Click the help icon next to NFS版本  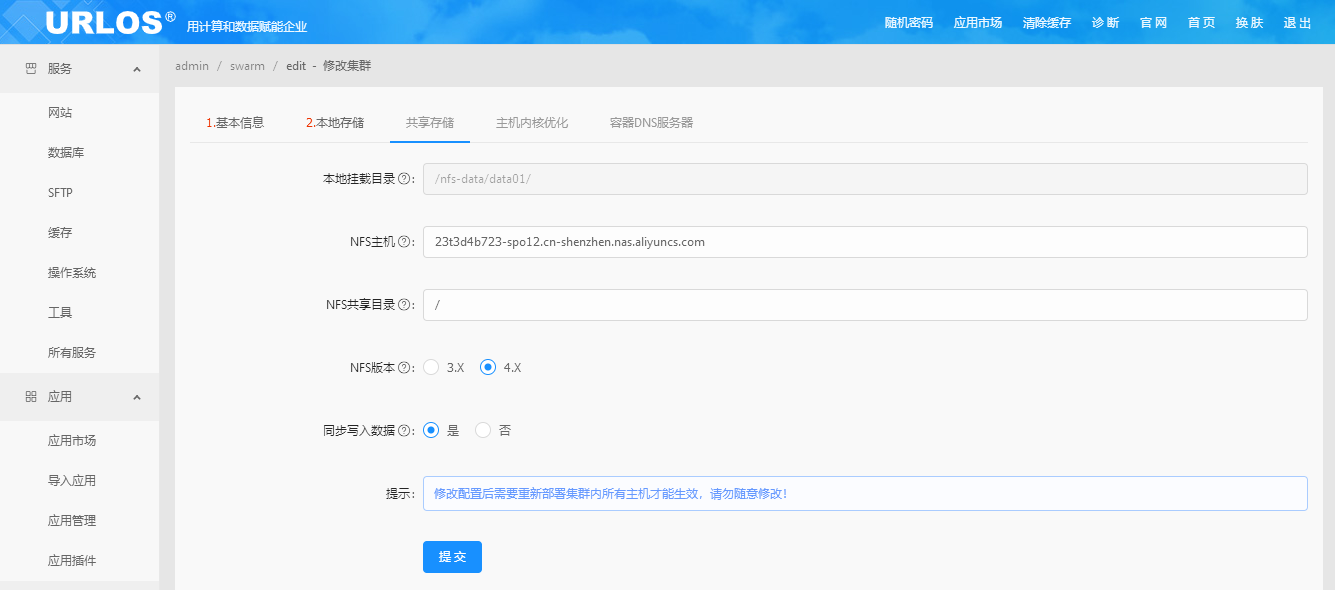[x=405, y=368]
